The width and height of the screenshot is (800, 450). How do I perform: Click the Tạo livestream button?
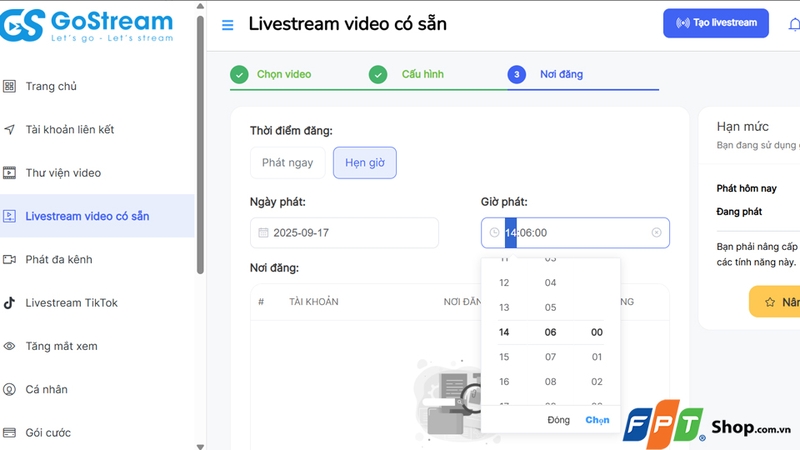click(716, 23)
